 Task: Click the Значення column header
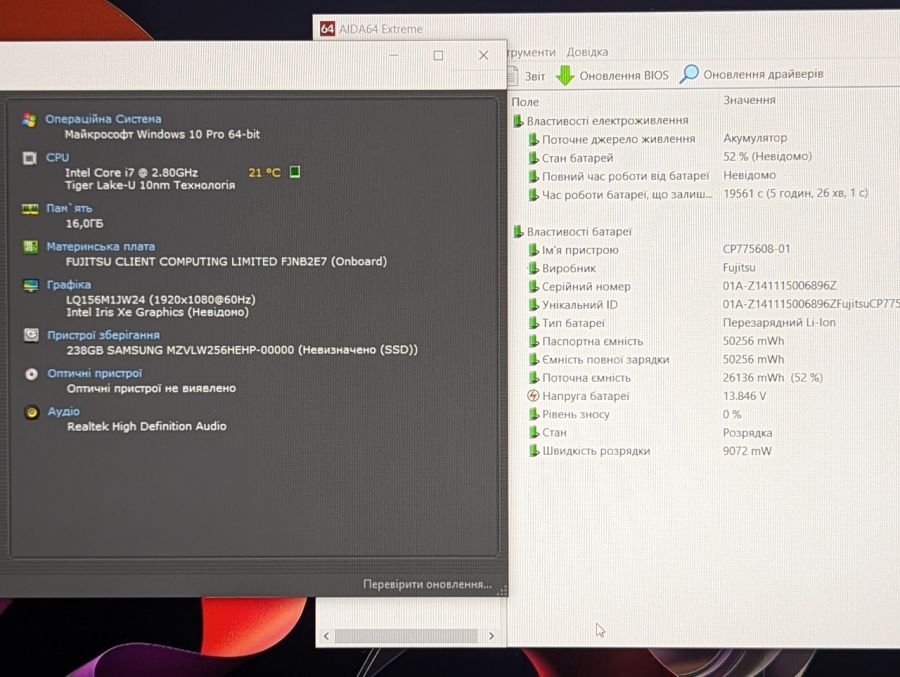(x=749, y=100)
